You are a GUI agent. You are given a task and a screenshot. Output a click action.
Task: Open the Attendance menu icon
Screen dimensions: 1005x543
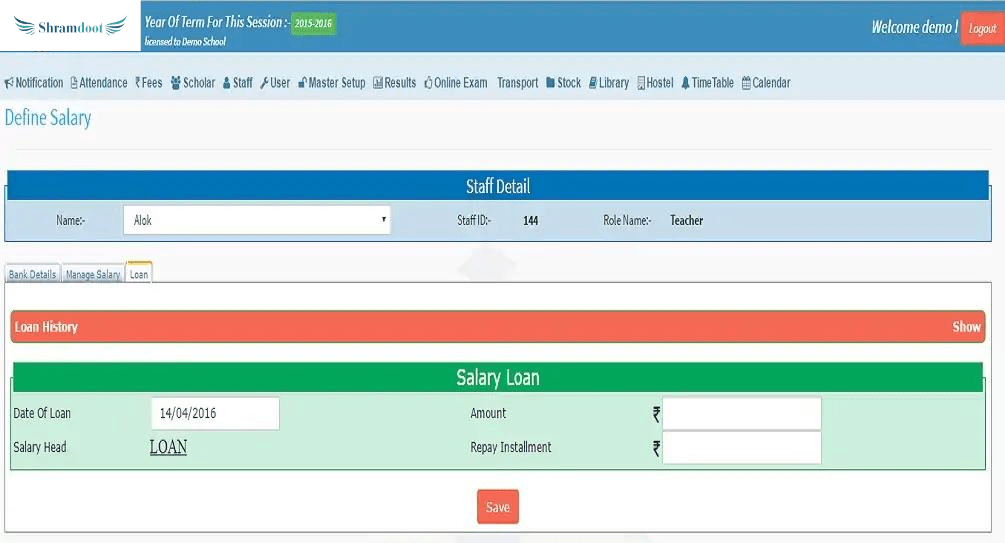click(x=73, y=83)
